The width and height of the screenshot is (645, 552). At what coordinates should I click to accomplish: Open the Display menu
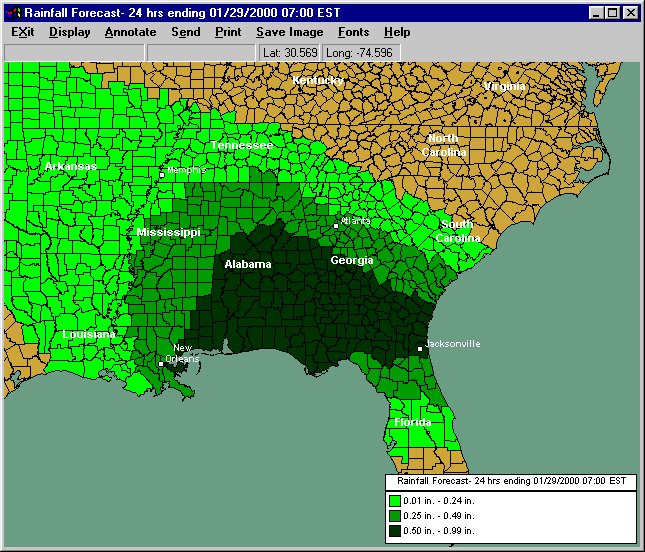[x=69, y=32]
